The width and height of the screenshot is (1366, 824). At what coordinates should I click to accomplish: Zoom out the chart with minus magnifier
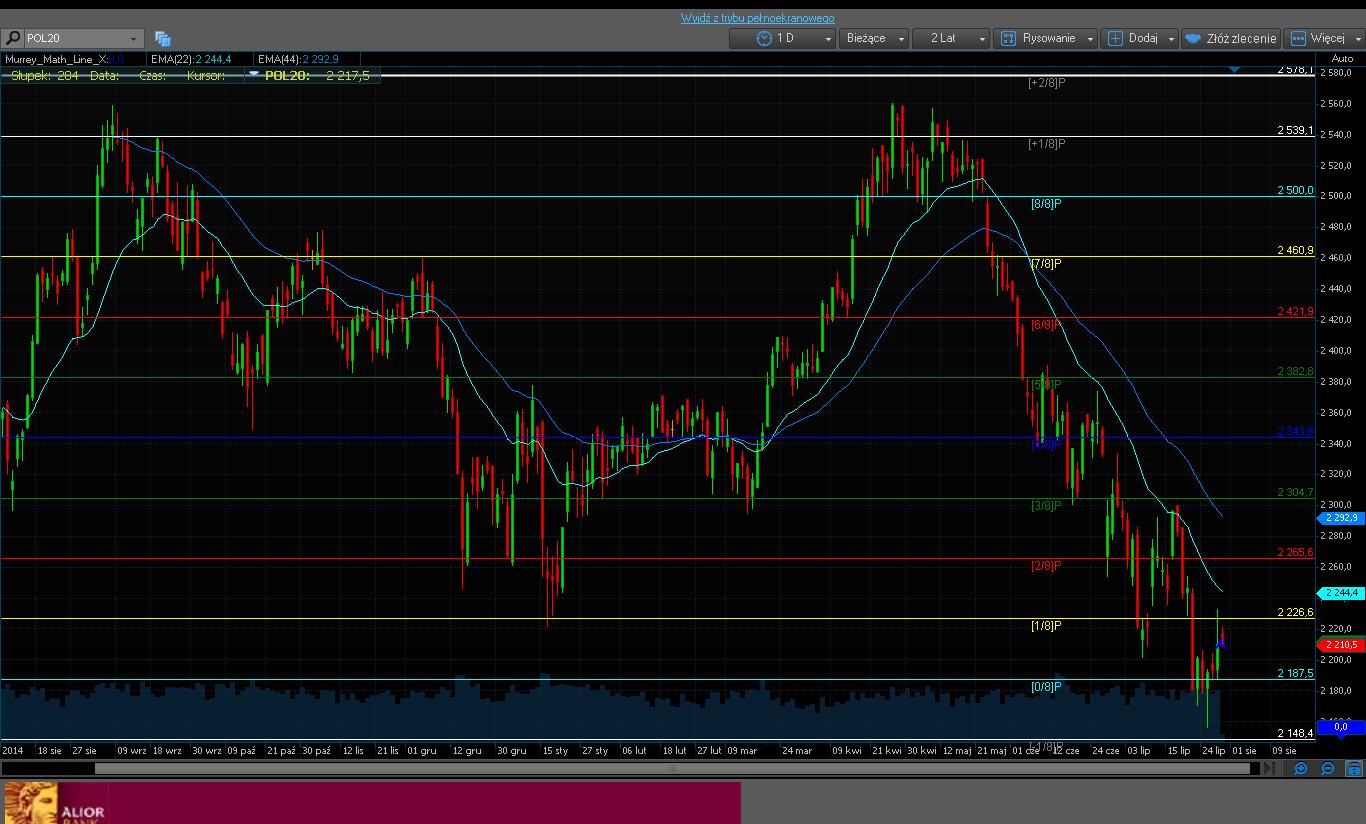click(1327, 768)
